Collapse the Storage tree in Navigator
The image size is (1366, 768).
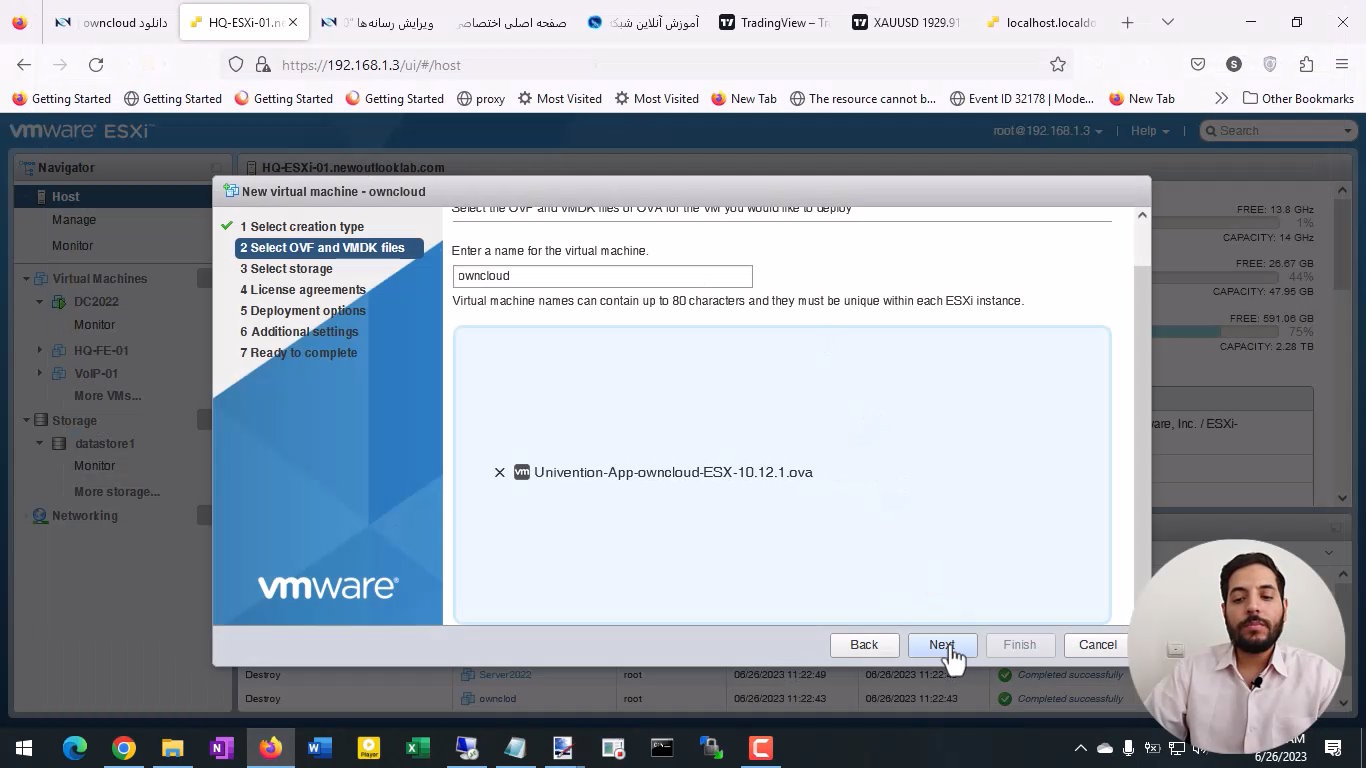pyautogui.click(x=27, y=420)
